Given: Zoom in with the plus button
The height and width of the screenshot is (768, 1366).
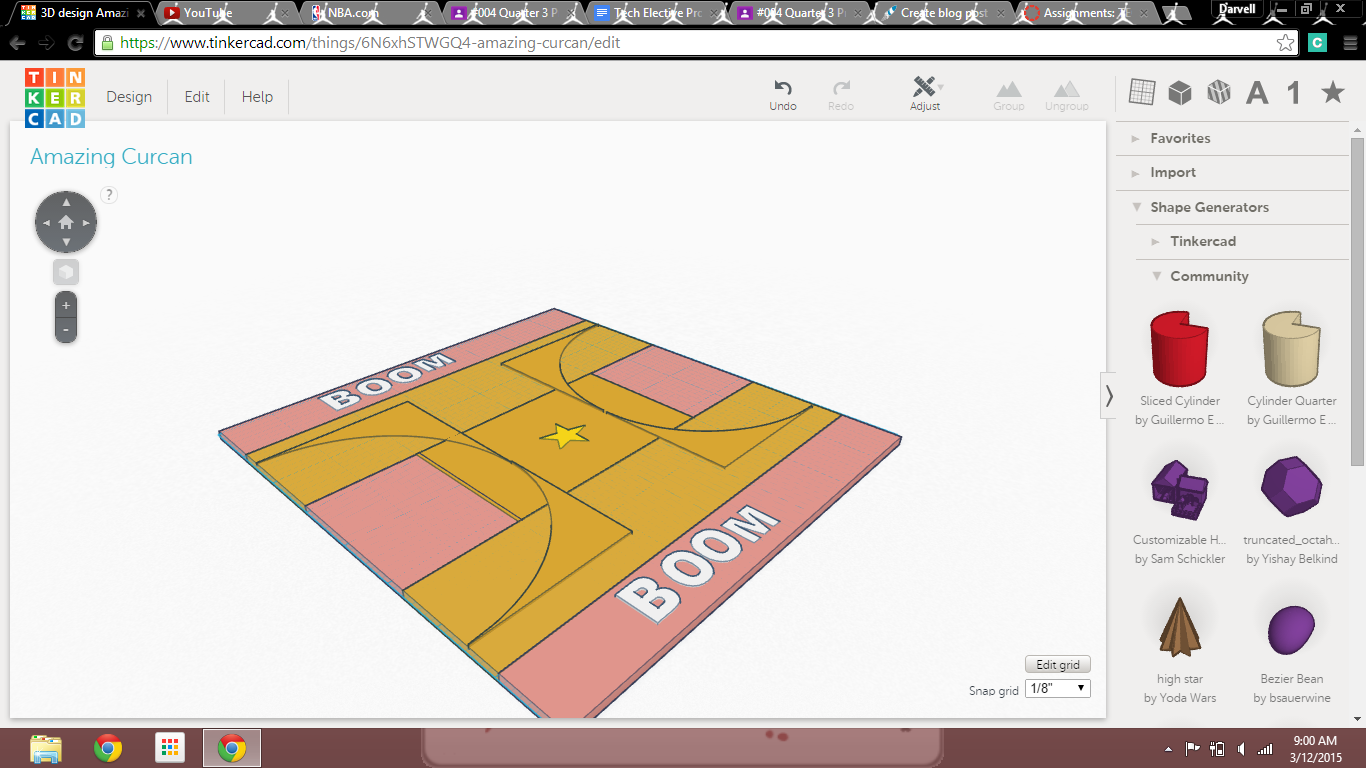Looking at the screenshot, I should point(66,305).
